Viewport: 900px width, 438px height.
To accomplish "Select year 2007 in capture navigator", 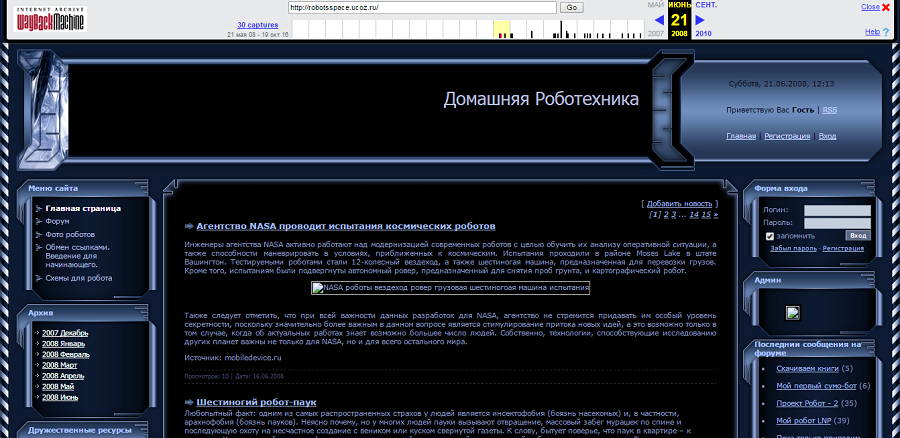I will (655, 34).
